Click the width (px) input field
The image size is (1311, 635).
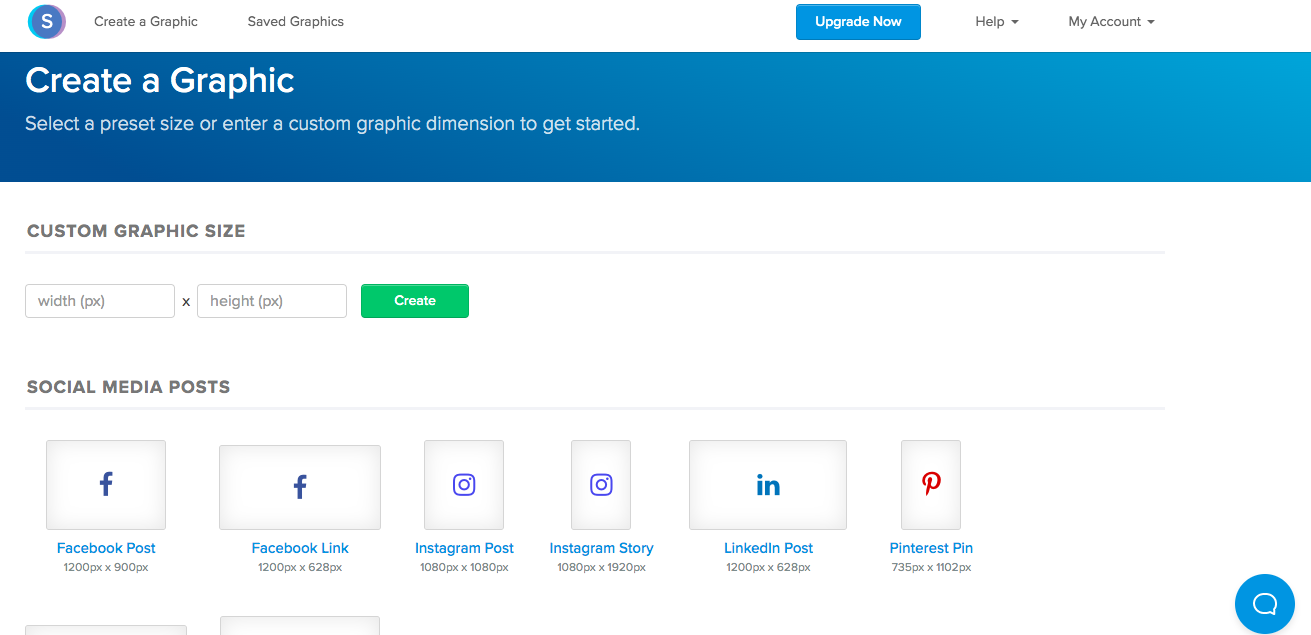pos(99,301)
